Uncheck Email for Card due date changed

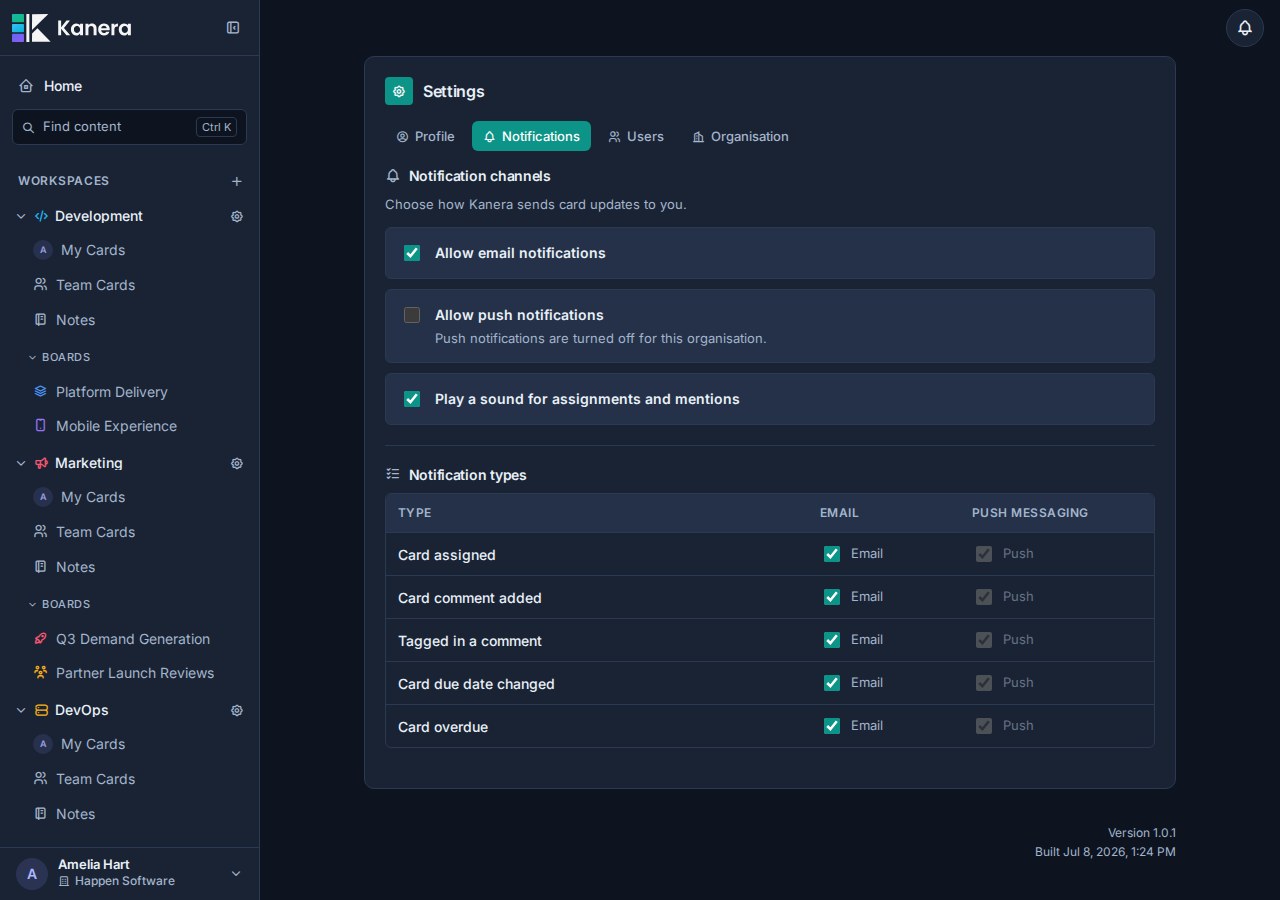pos(832,683)
